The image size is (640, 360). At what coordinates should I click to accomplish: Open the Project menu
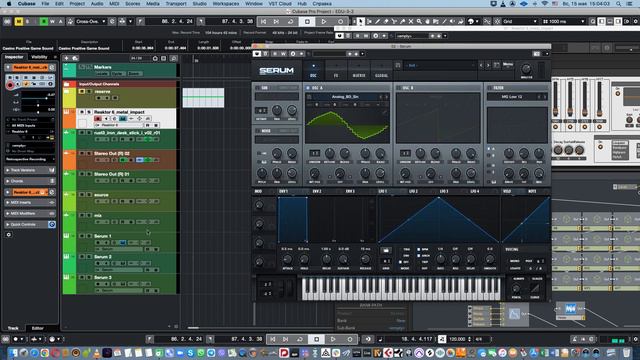click(x=77, y=4)
